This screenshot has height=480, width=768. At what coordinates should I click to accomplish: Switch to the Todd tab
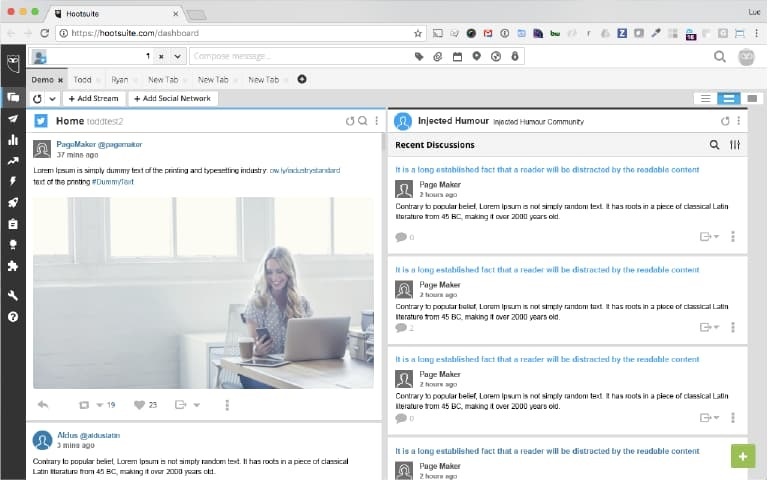pyautogui.click(x=82, y=79)
